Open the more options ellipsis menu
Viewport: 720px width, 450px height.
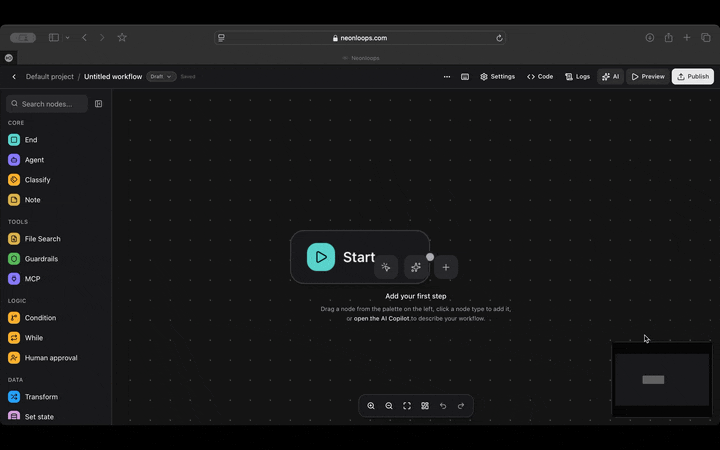click(x=447, y=77)
